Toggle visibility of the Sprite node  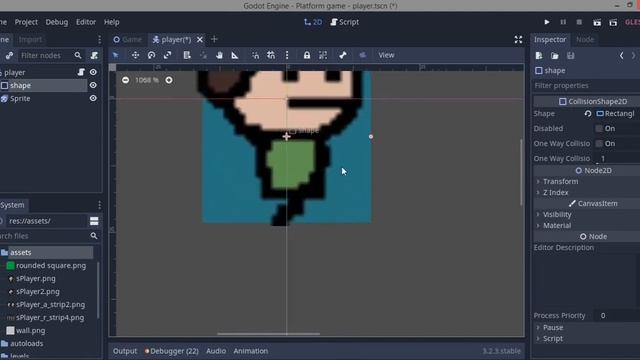pos(93,98)
